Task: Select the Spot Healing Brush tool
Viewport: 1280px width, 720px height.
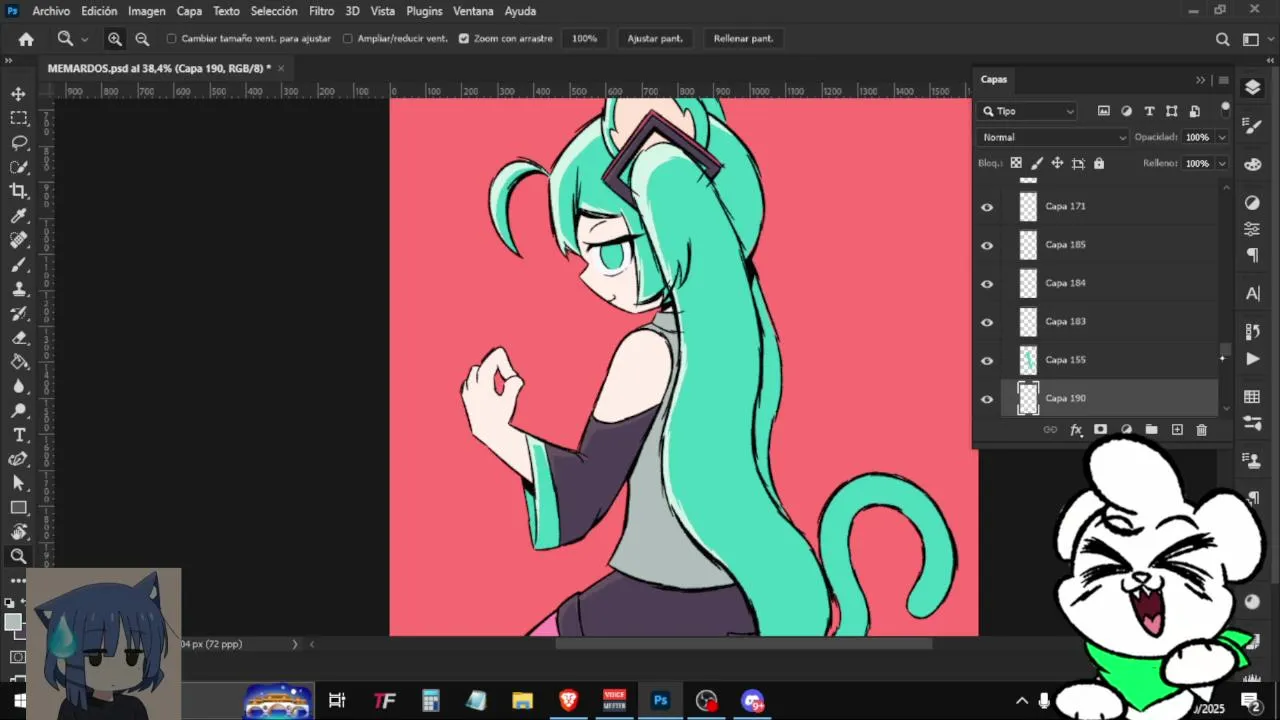Action: coord(18,240)
